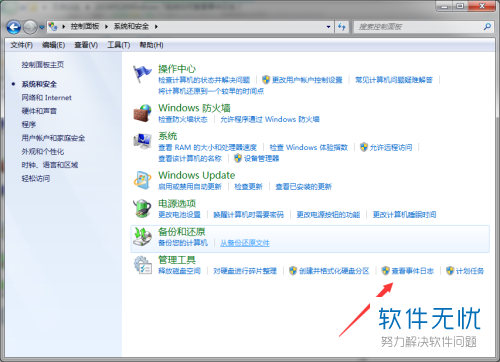Open the 文件(F) menu
The width and height of the screenshot is (500, 362).
coord(22,45)
